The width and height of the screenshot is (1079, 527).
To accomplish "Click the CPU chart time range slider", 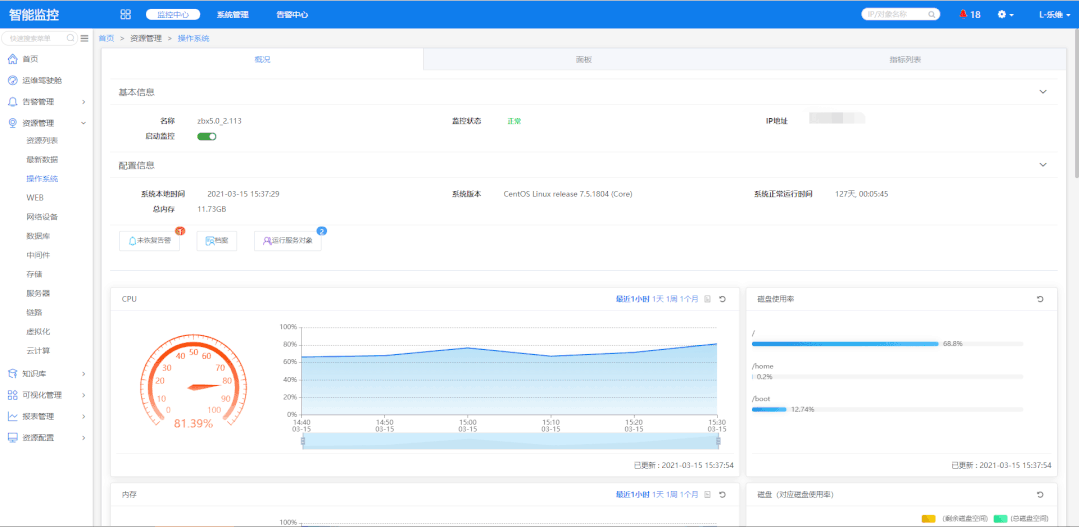I will [x=510, y=441].
